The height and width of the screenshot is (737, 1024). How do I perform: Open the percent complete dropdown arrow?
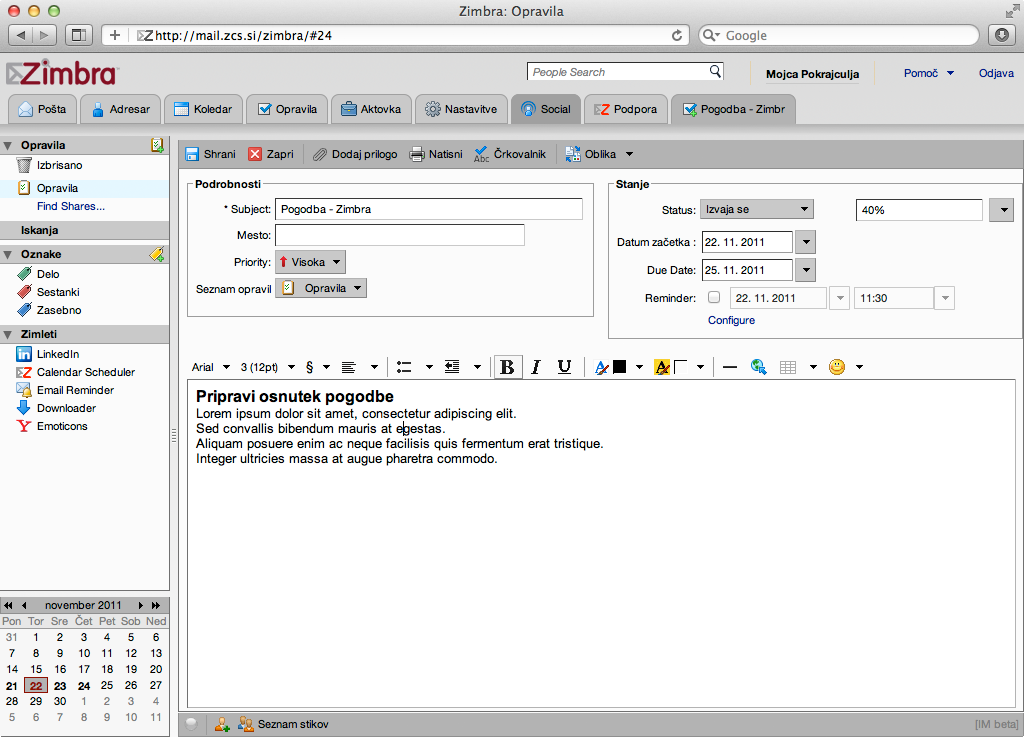point(1002,210)
